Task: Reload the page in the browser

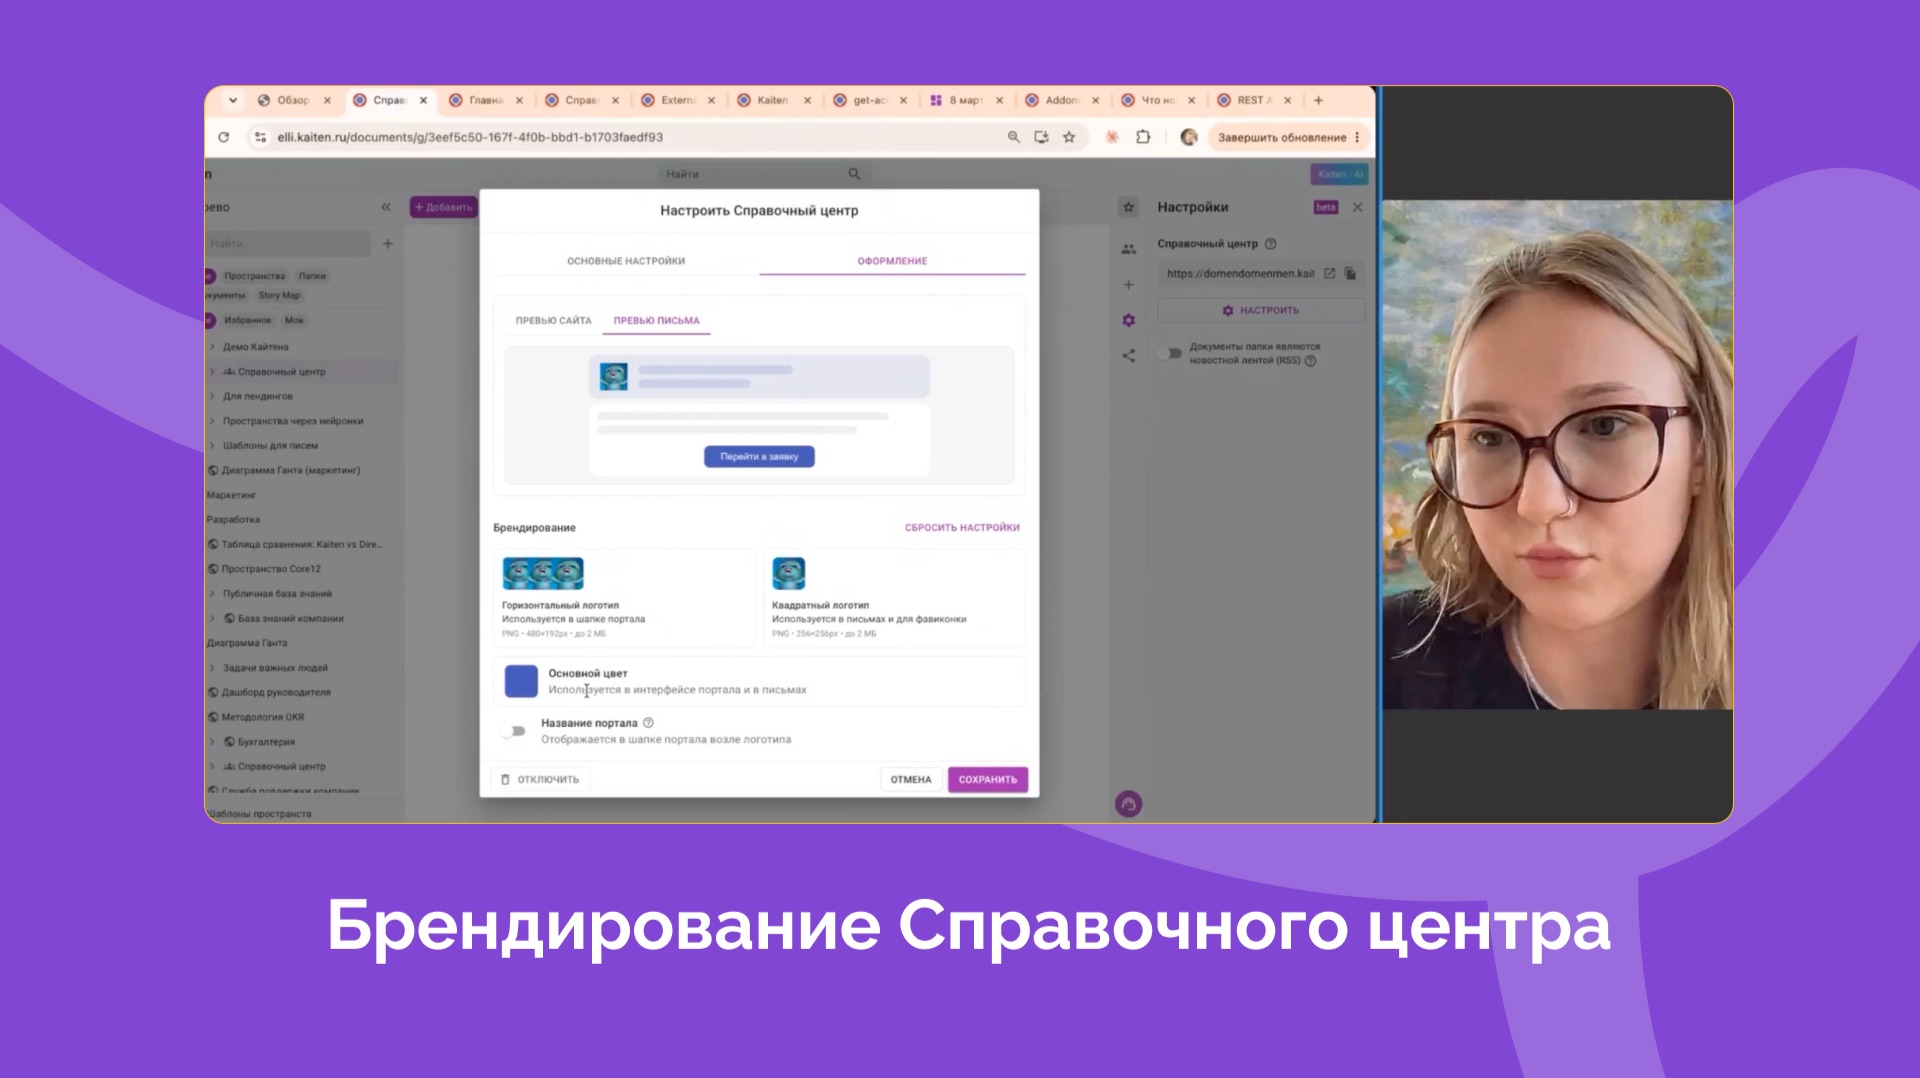Action: coord(223,137)
